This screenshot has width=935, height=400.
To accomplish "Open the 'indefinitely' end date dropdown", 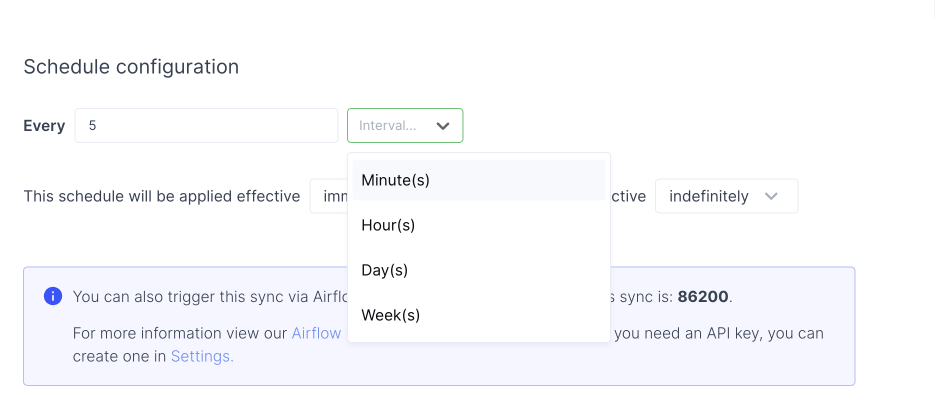I will click(x=726, y=196).
